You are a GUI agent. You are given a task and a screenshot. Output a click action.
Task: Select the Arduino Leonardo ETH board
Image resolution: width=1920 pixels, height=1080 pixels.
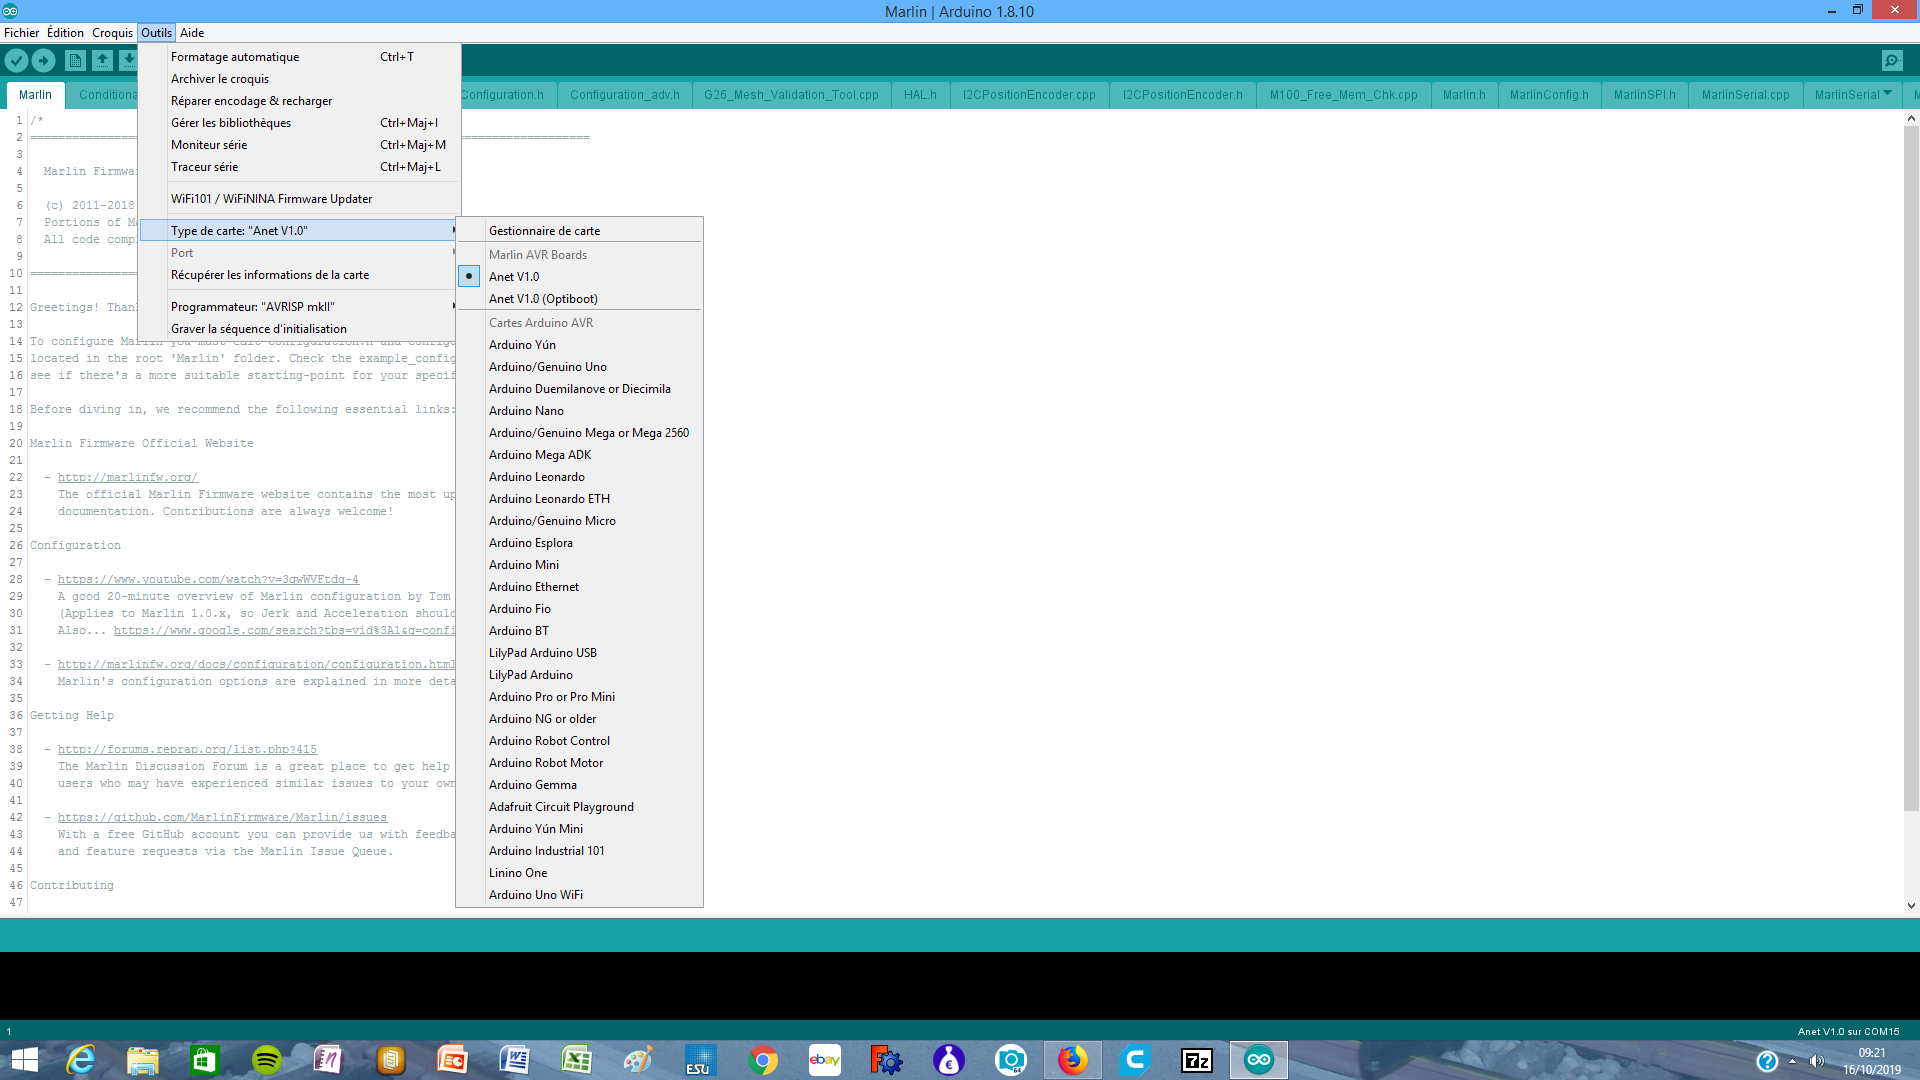click(x=580, y=499)
